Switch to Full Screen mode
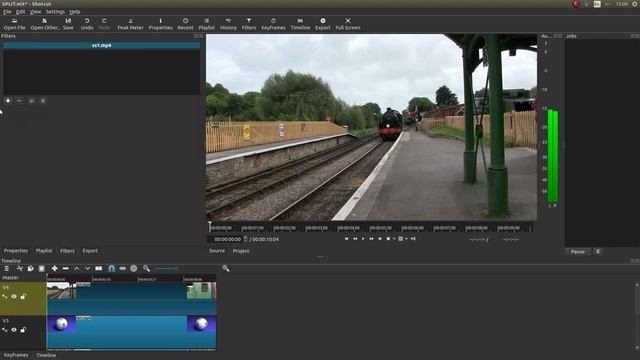Image resolution: width=640 pixels, height=360 pixels. tap(348, 24)
